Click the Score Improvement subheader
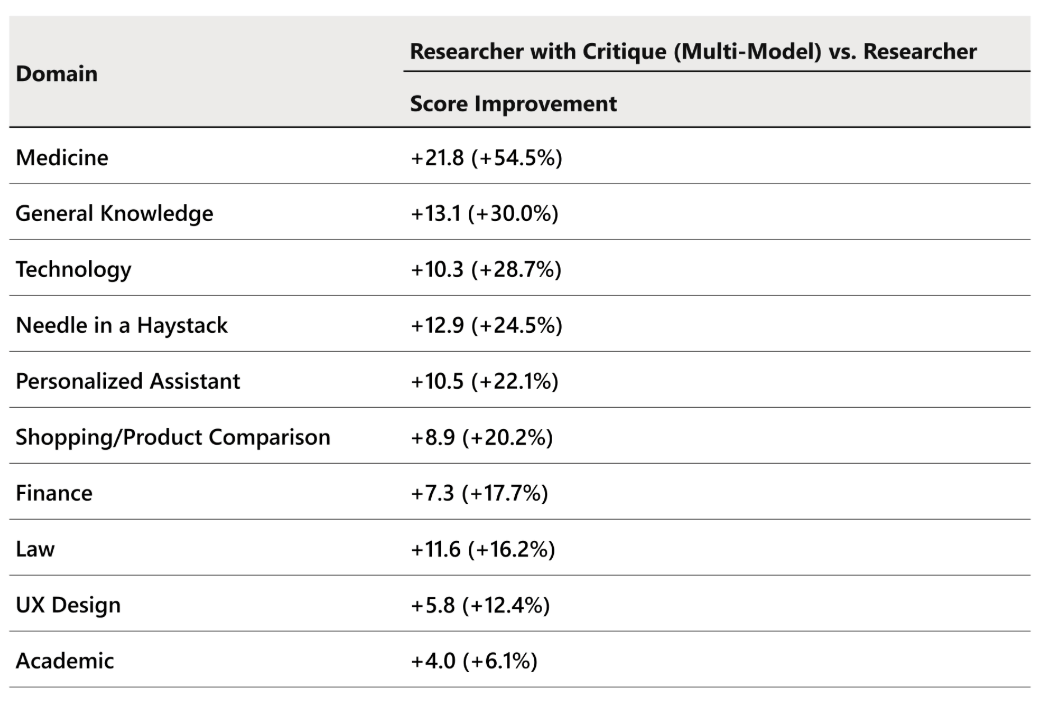This screenshot has width=1046, height=702. (x=513, y=104)
